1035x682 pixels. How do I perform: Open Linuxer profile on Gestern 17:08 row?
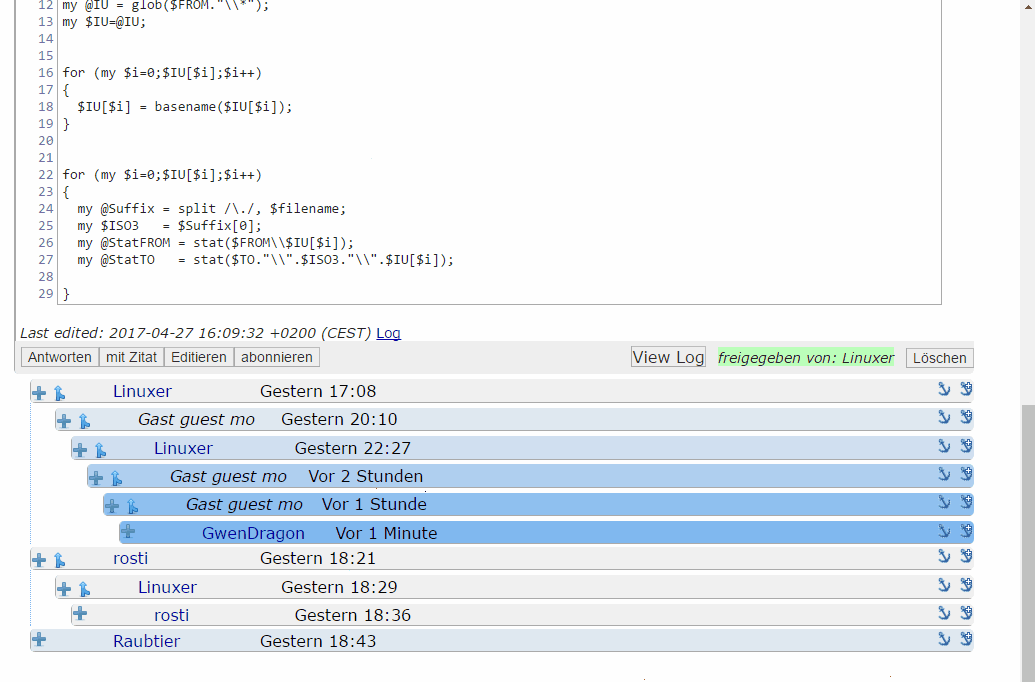[142, 391]
